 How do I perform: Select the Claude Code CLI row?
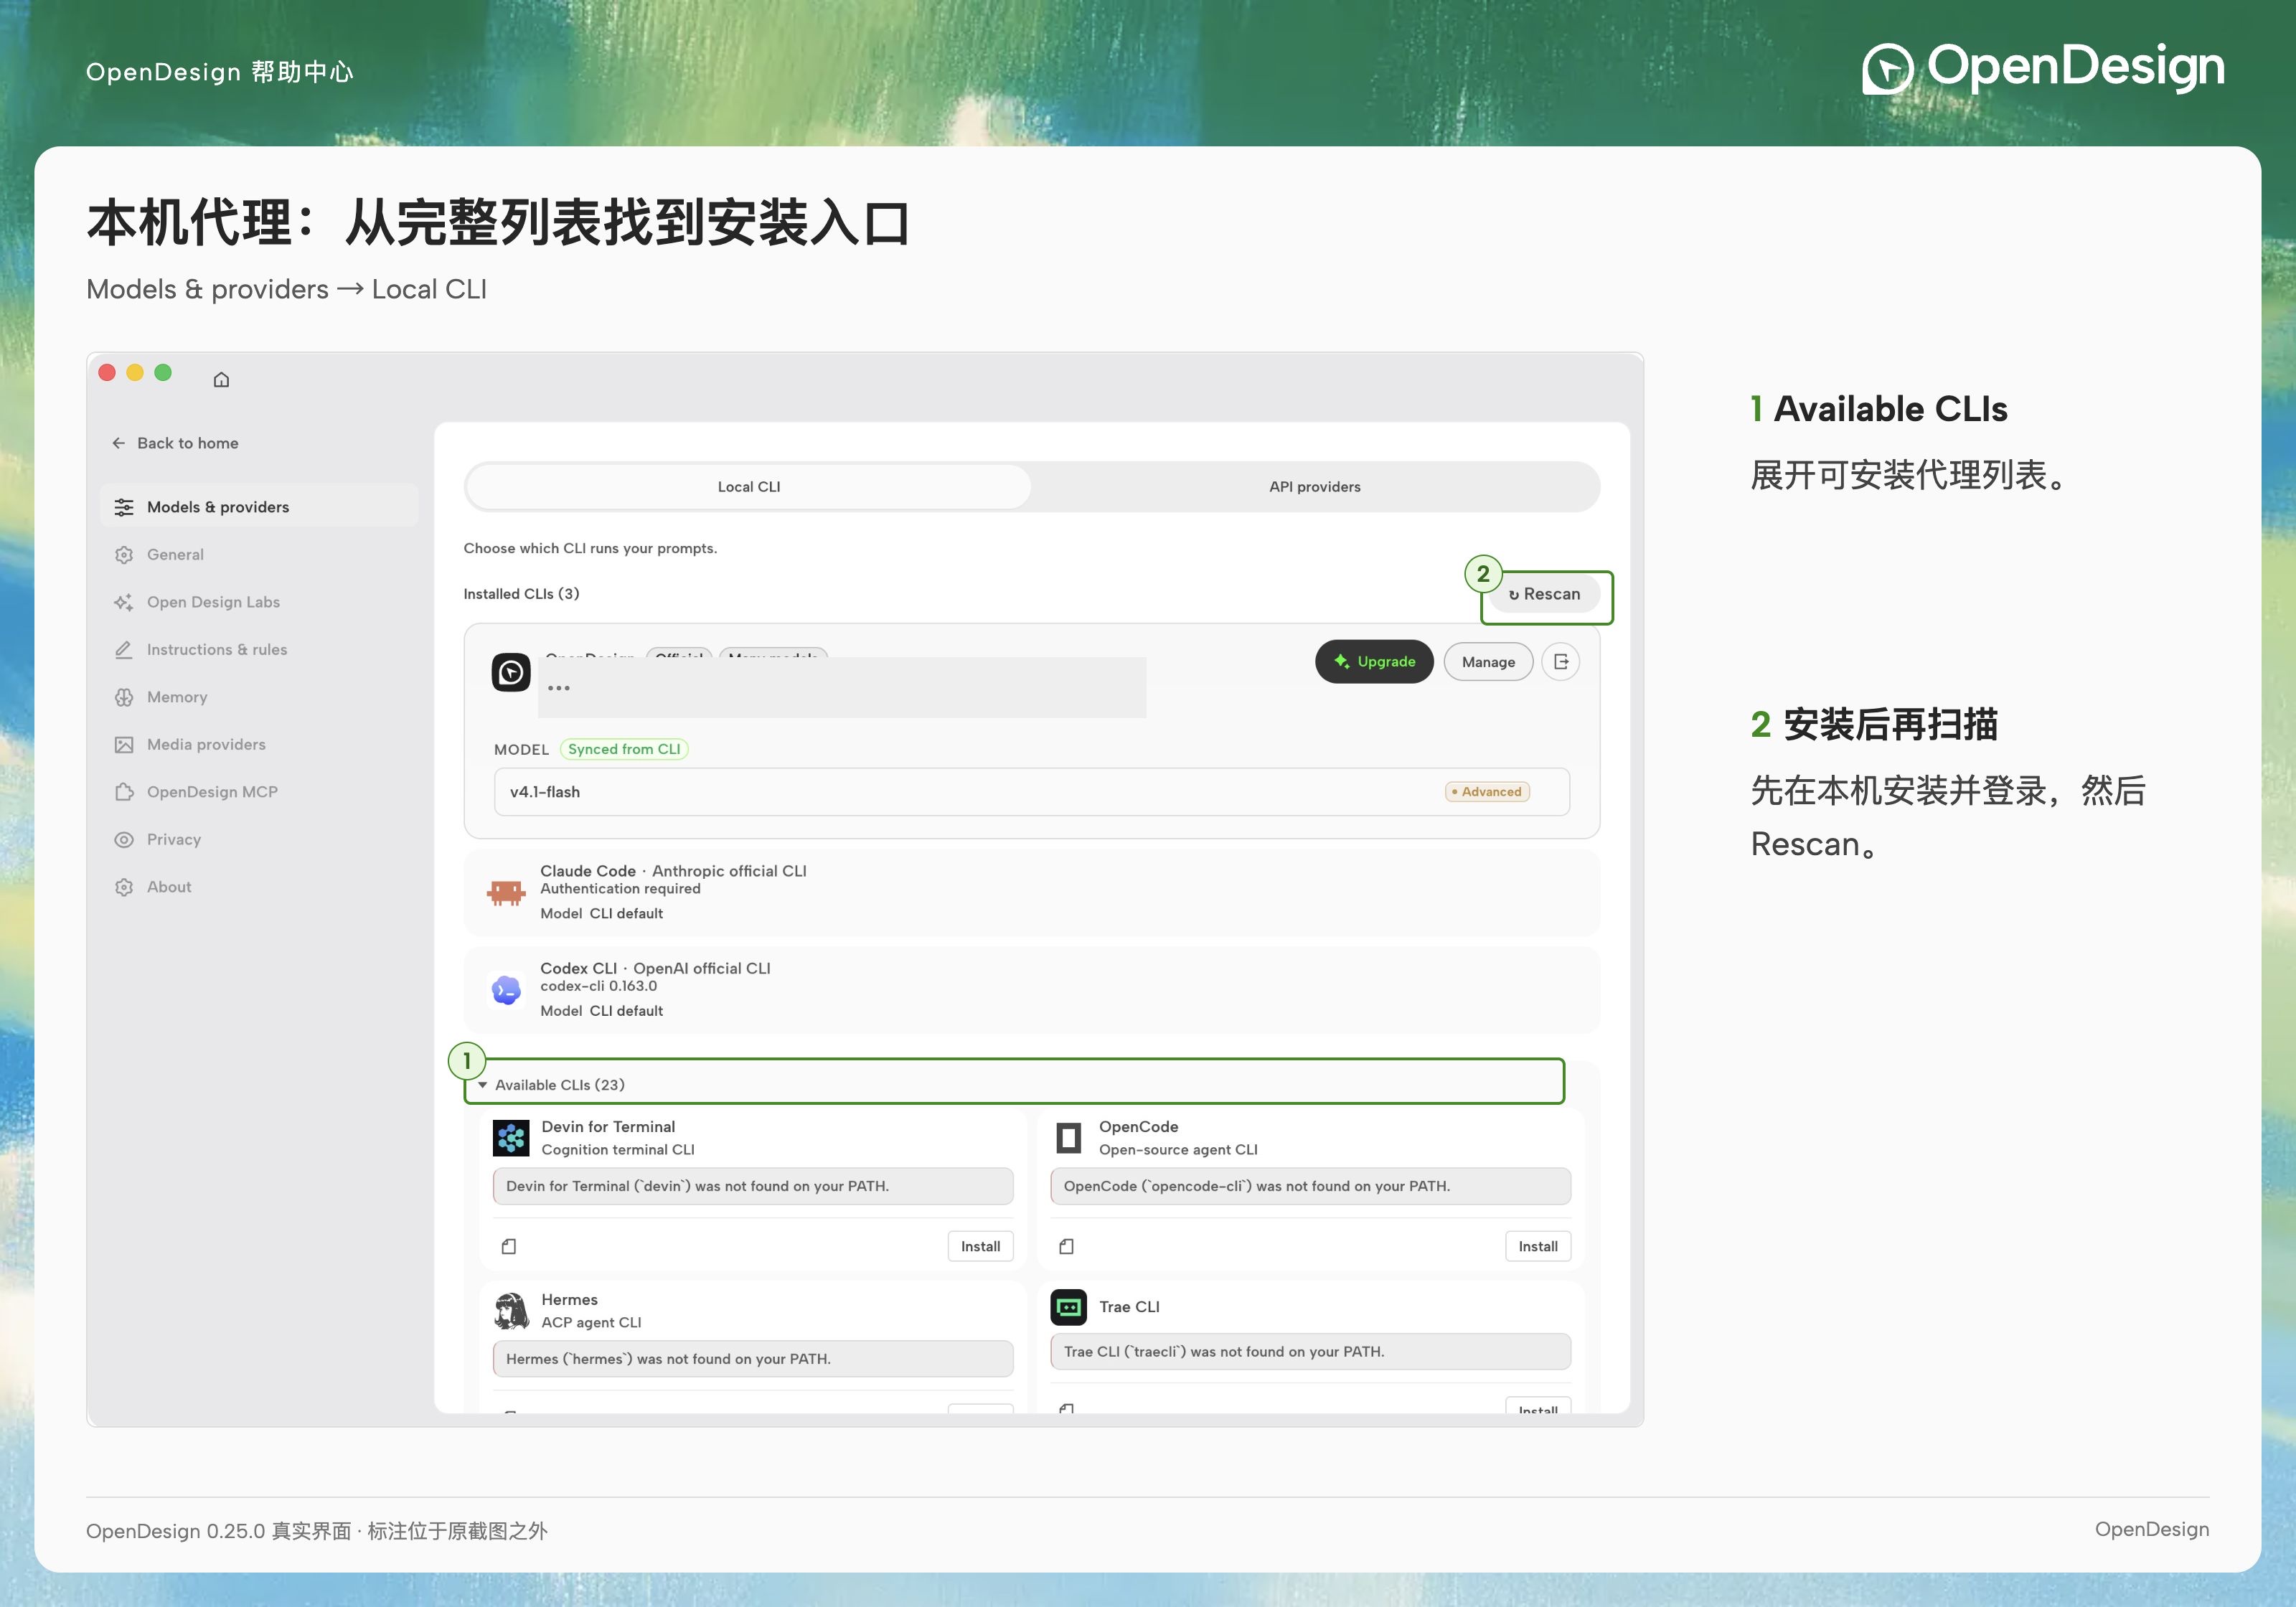click(x=1031, y=893)
